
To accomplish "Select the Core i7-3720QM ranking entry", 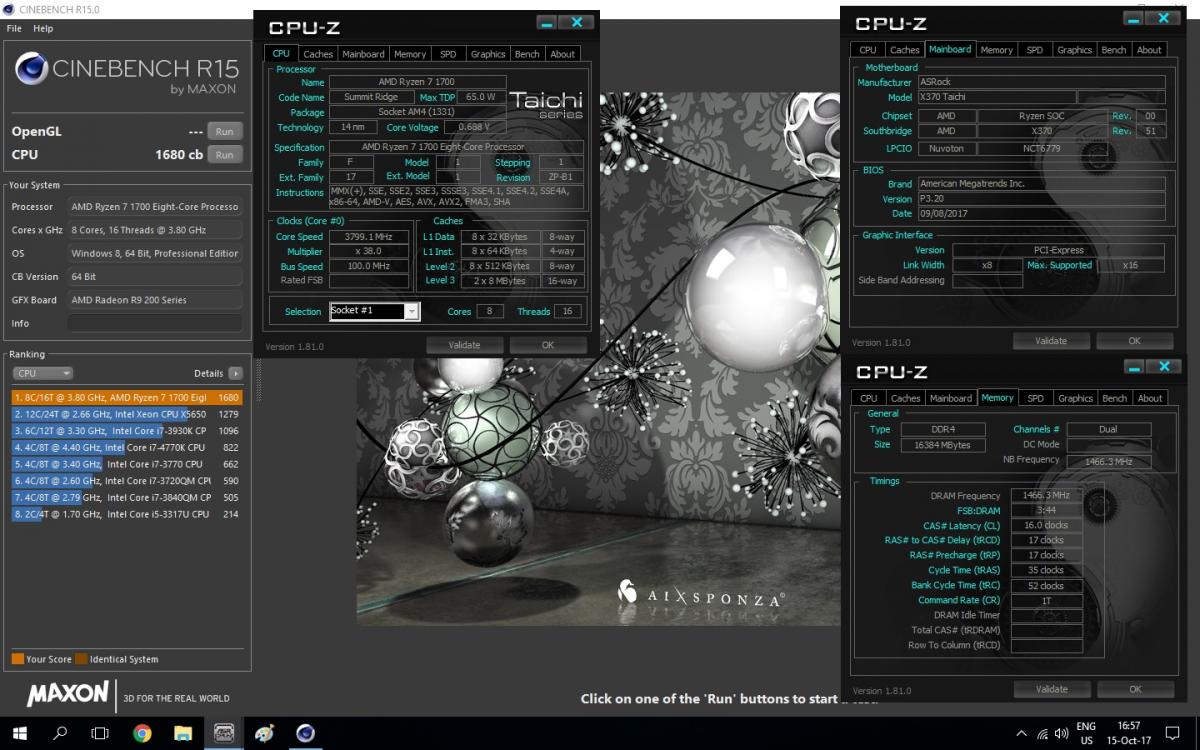I will (127, 481).
